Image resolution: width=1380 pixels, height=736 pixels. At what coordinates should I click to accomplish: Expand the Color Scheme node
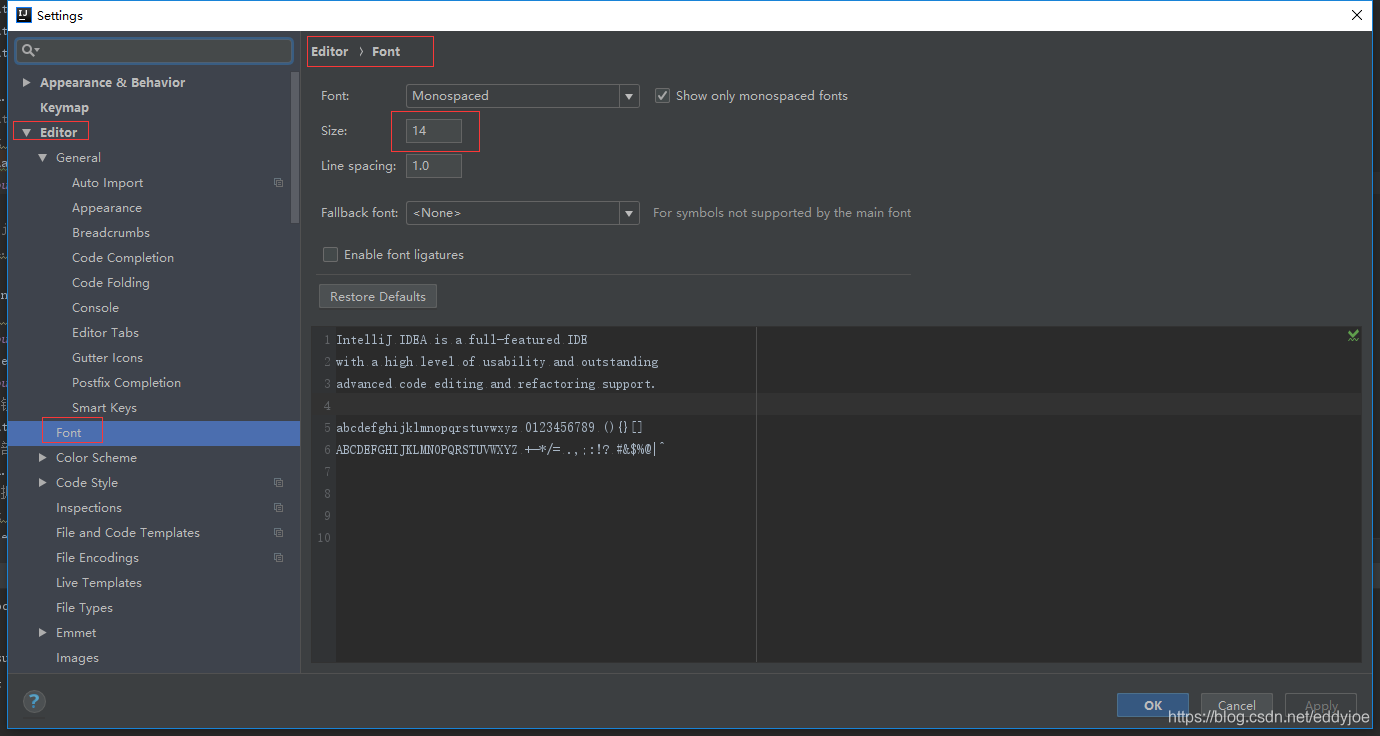click(x=42, y=458)
